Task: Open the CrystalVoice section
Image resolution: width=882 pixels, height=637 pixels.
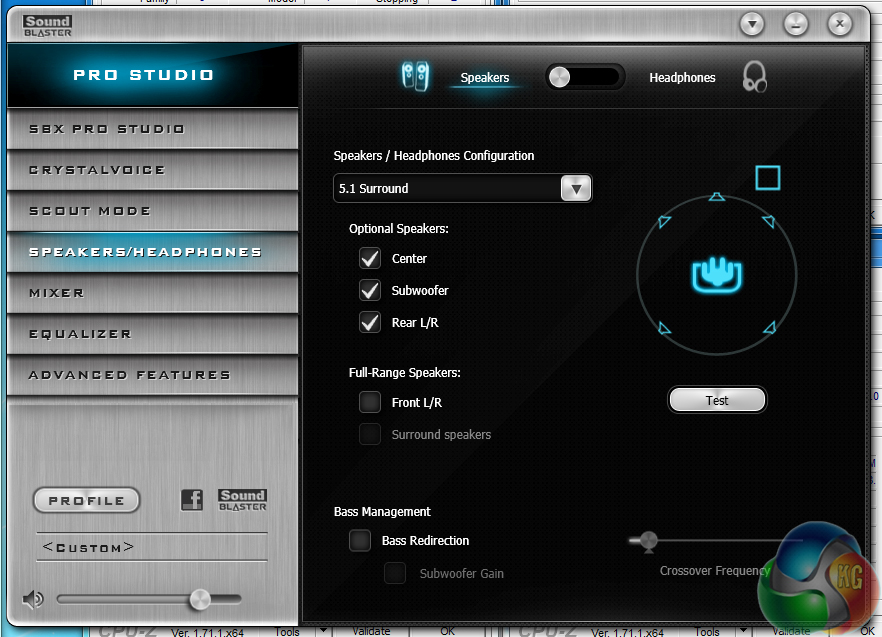Action: [x=152, y=170]
